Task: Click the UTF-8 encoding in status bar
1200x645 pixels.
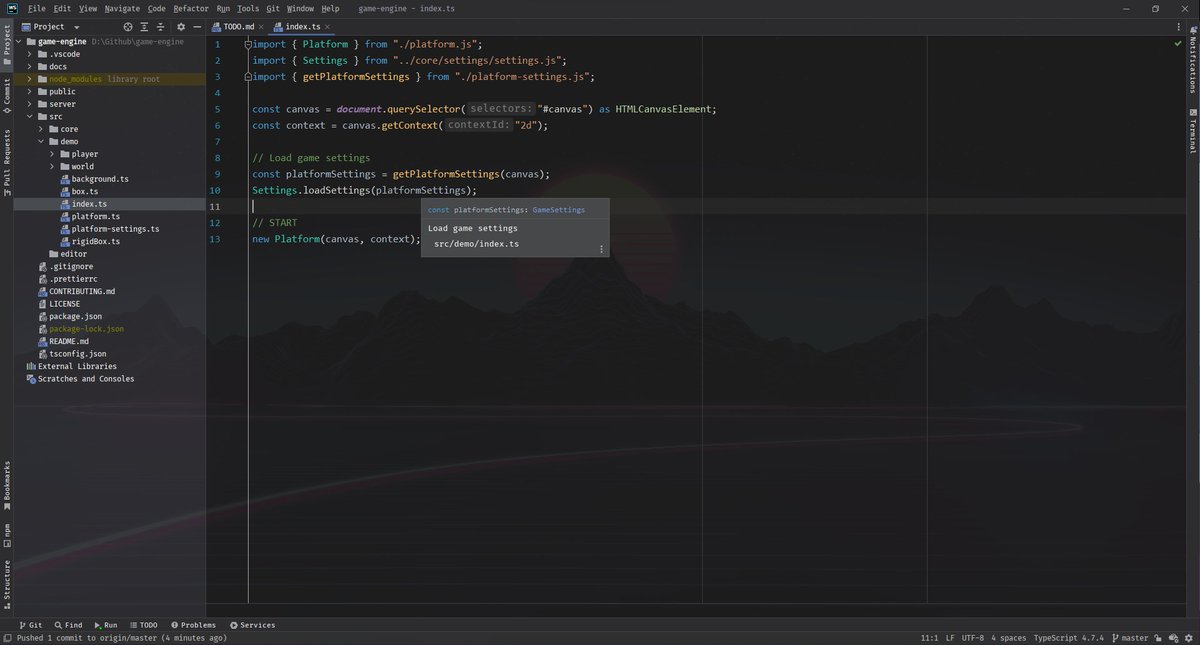Action: [x=972, y=638]
